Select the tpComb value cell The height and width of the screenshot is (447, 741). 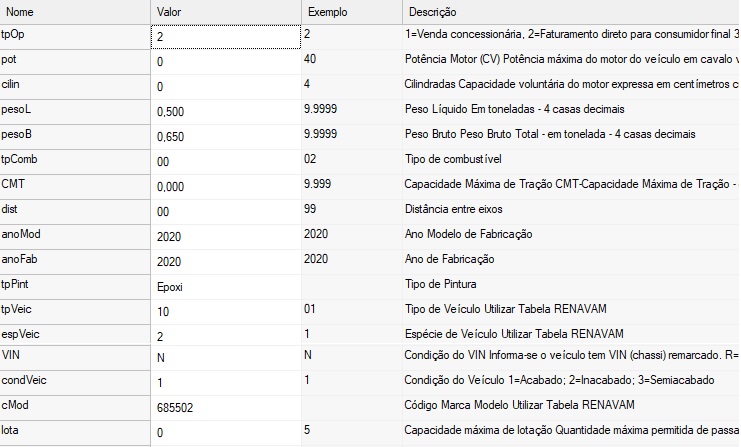[225, 161]
